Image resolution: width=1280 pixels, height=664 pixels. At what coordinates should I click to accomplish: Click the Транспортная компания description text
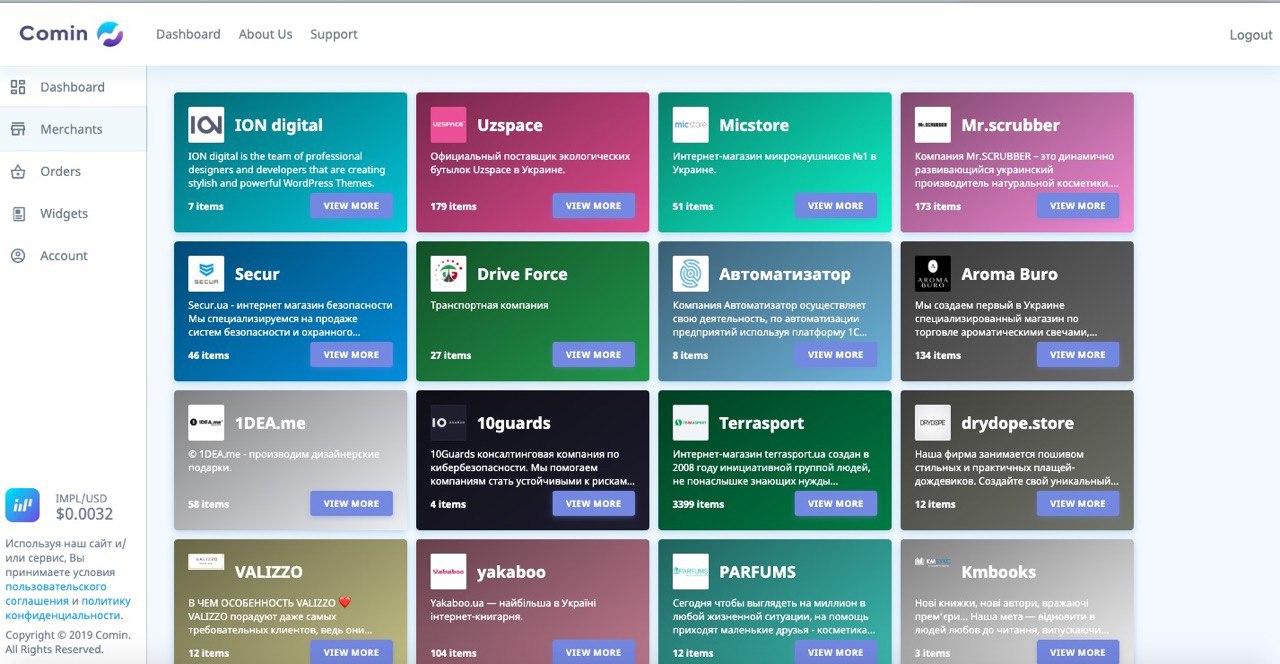coord(490,305)
